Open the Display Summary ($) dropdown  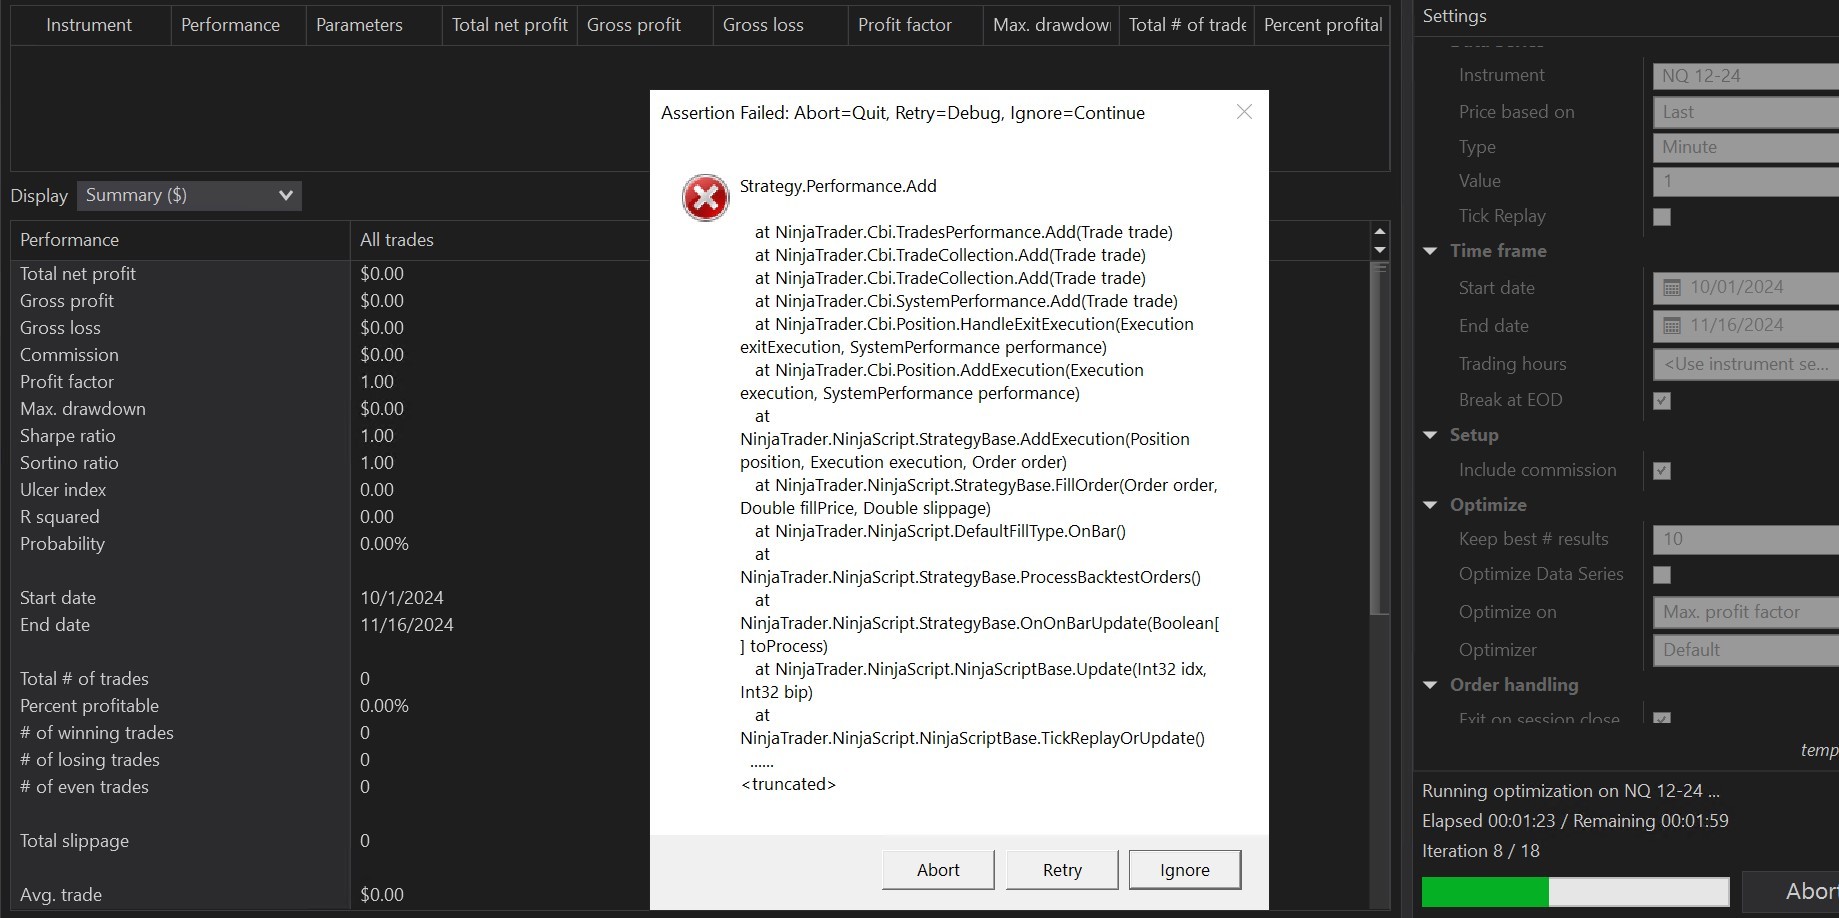tap(189, 196)
